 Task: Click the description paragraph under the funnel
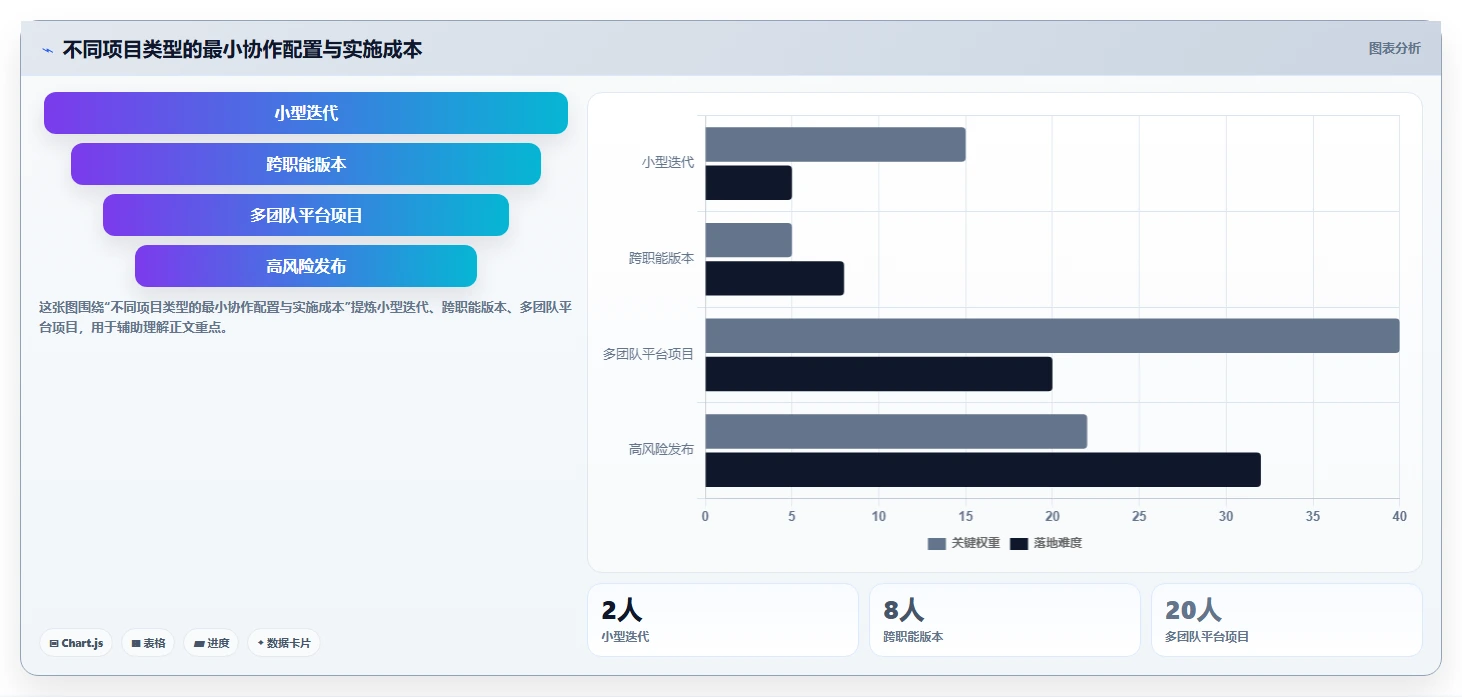point(305,317)
